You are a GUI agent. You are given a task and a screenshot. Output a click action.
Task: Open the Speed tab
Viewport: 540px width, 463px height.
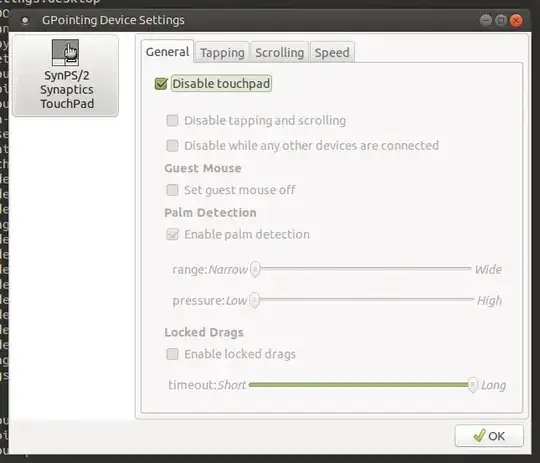332,53
